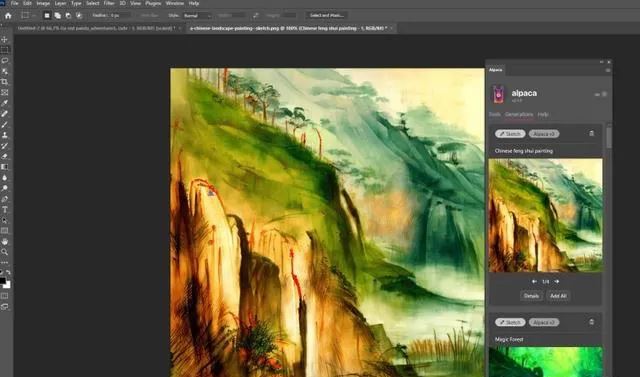Open the Layer menu

coord(60,3)
